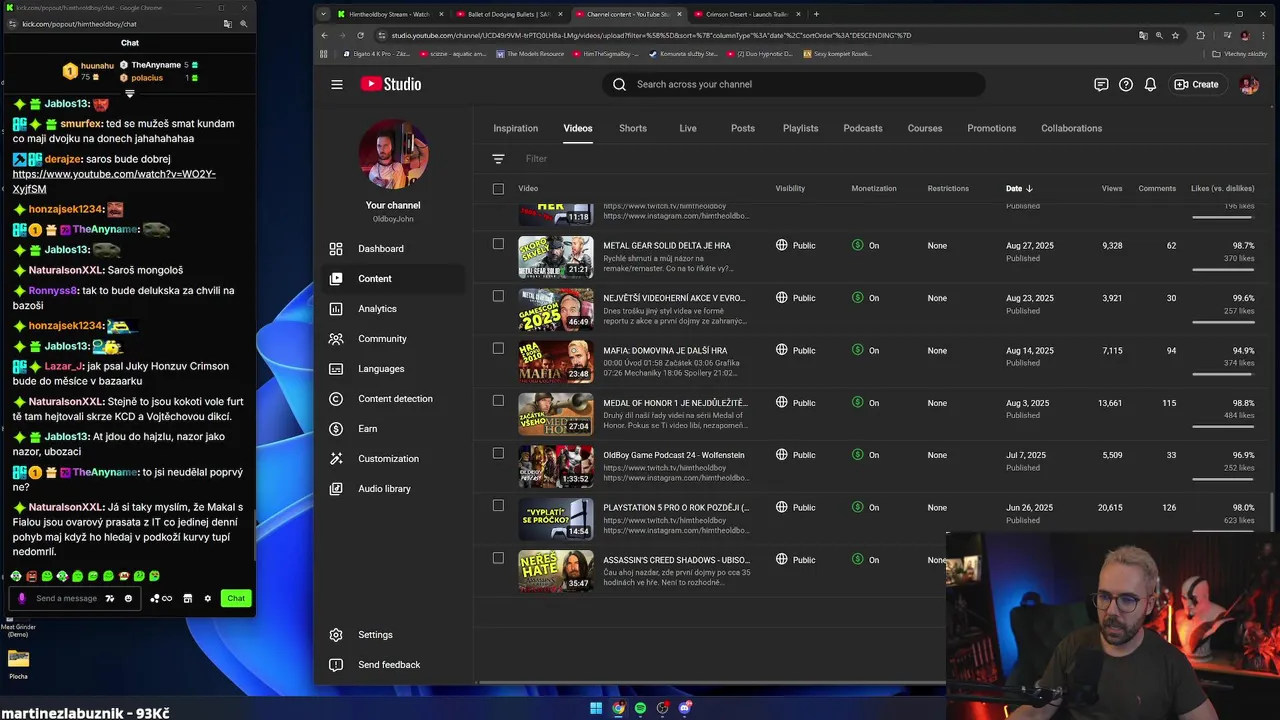
Task: Open the Studio help question-mark icon
Action: (x=1126, y=84)
